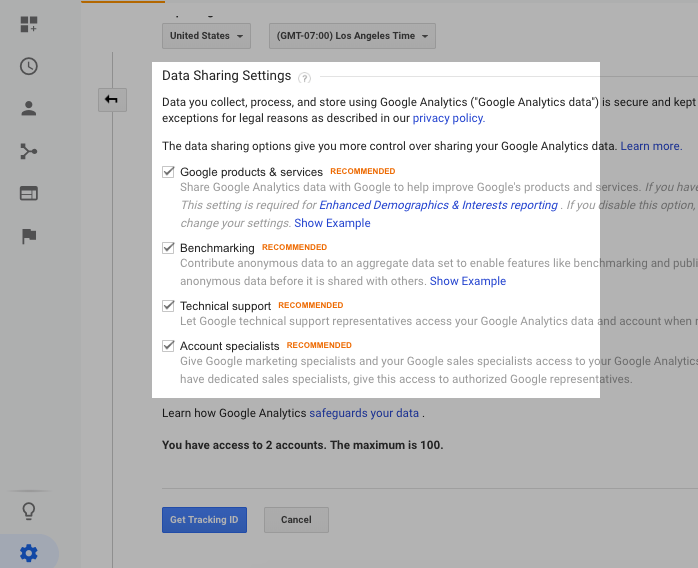
Task: Click the Google products & services label
Action: [x=251, y=172]
